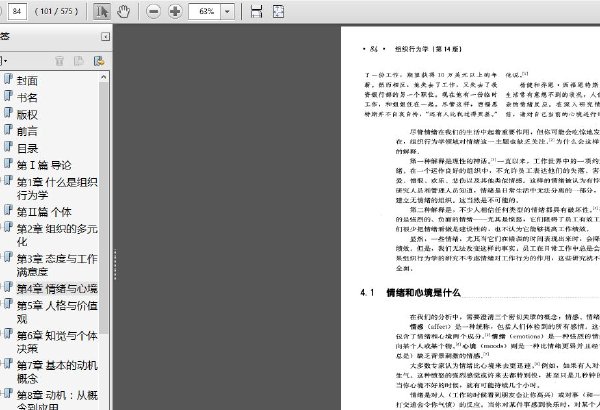The width and height of the screenshot is (600, 410).
Task: Open bookmark 第5章 人格与价值观
Action: pyautogui.click(x=57, y=312)
